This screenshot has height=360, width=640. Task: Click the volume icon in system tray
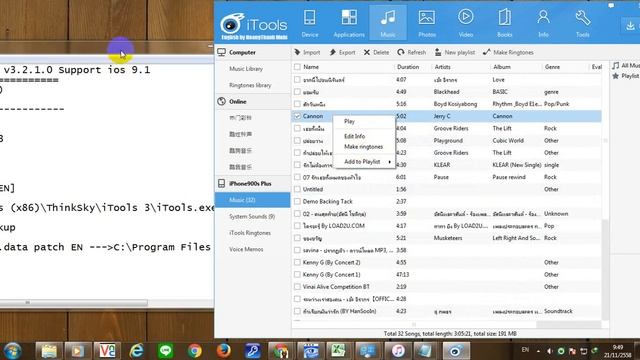[x=550, y=351]
